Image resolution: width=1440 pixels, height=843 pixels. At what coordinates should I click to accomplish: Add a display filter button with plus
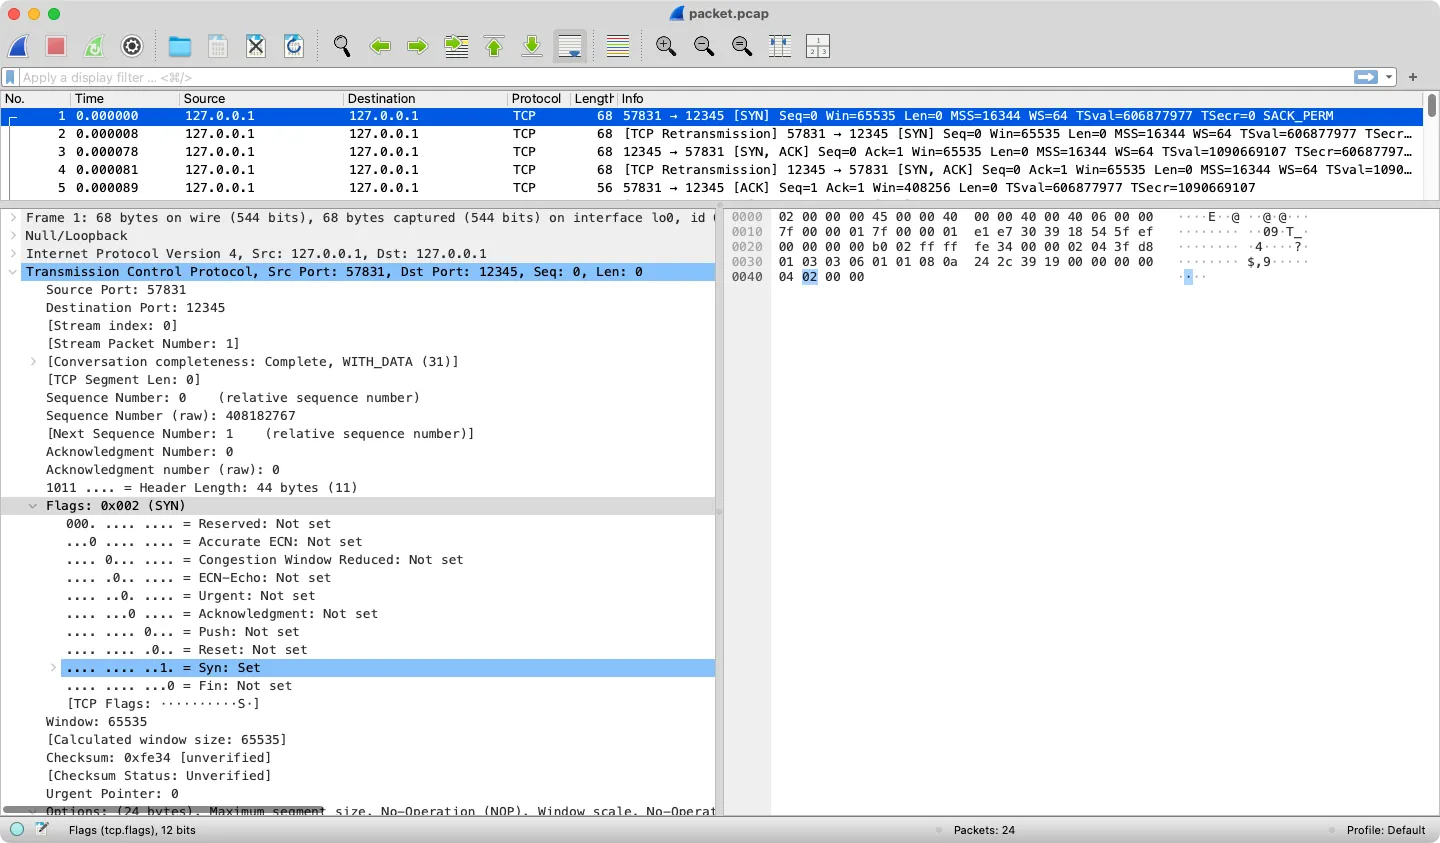coord(1413,77)
